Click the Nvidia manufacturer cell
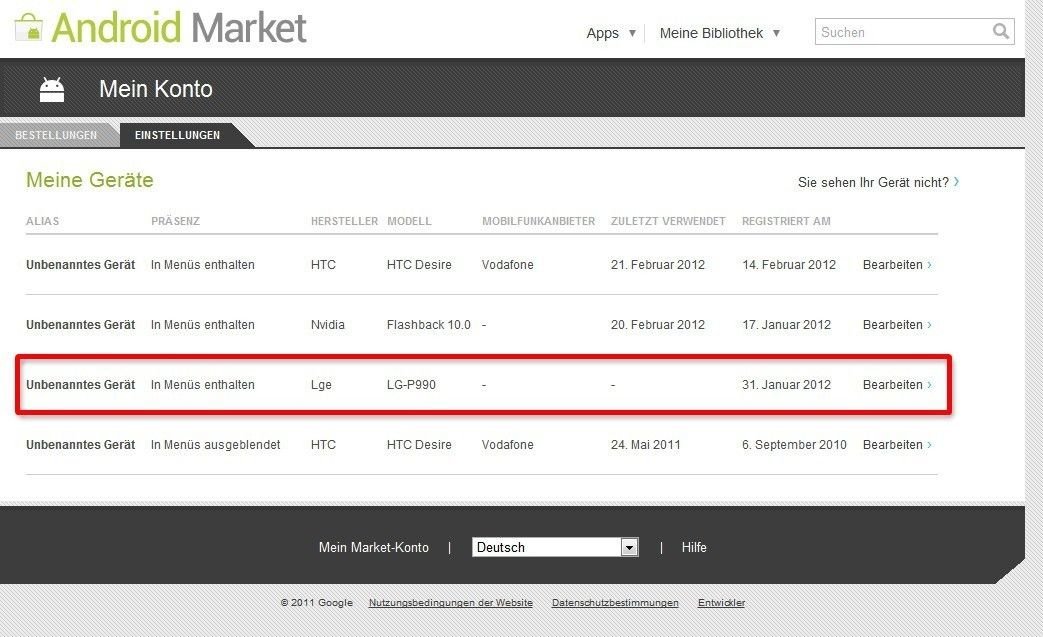 point(328,324)
